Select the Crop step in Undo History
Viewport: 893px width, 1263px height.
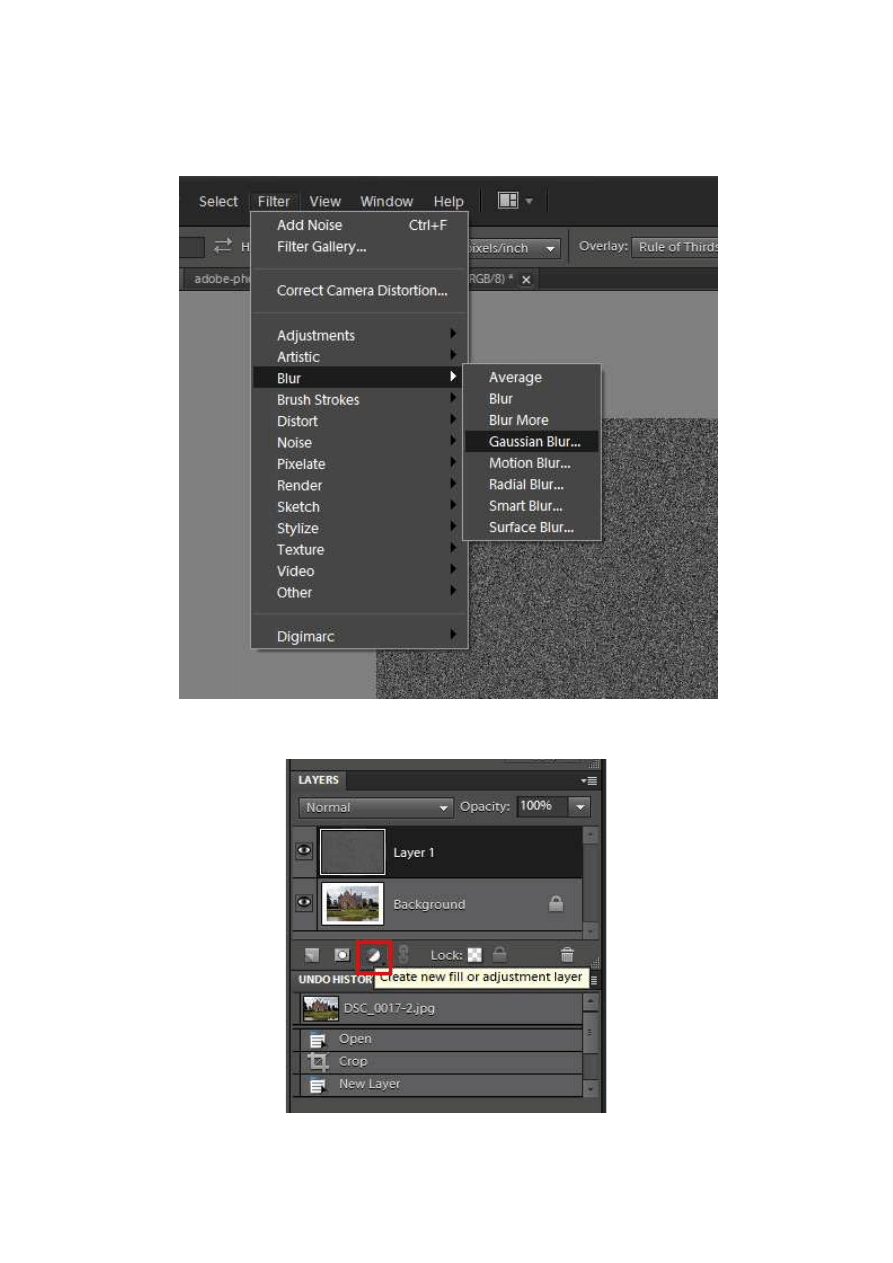(353, 1061)
